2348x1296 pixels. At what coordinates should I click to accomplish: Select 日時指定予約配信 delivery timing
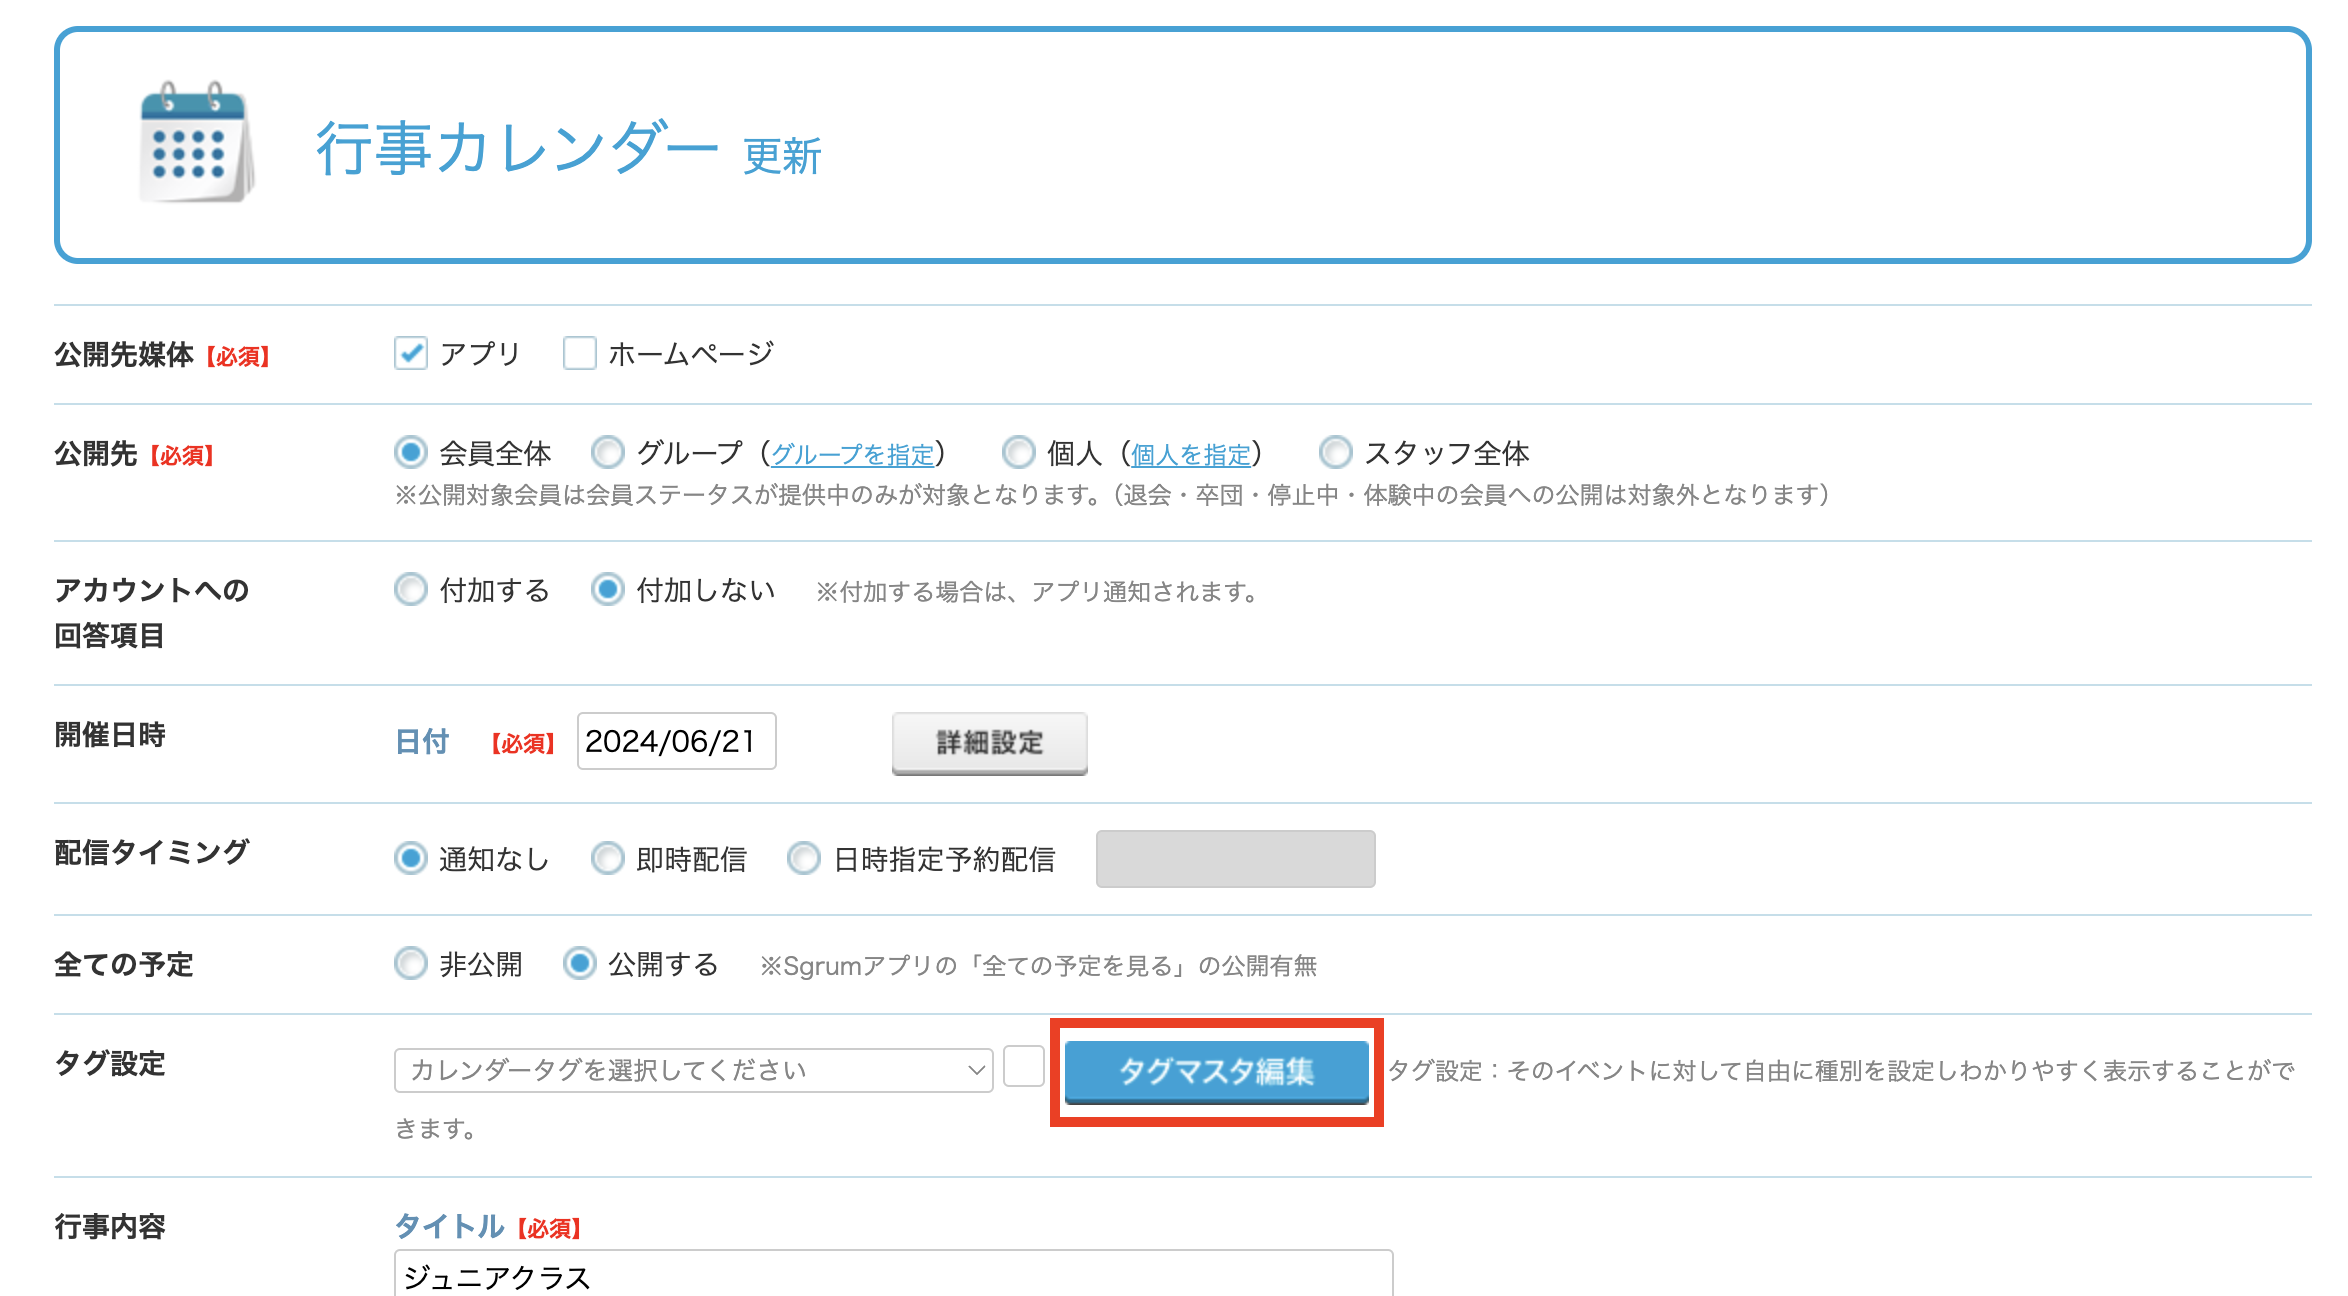tap(804, 859)
